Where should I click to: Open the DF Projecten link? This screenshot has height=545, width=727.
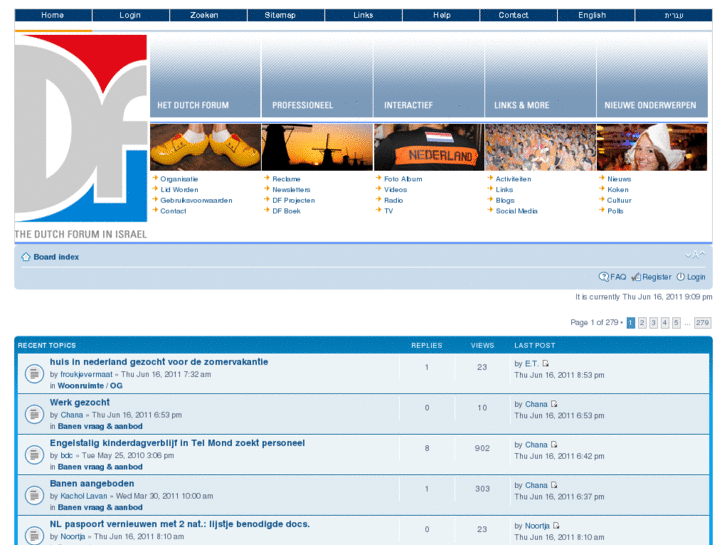tap(293, 200)
